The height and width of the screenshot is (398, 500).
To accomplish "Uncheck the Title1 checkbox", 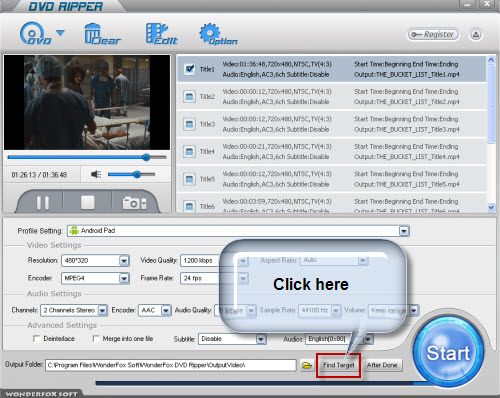I will coord(189,69).
